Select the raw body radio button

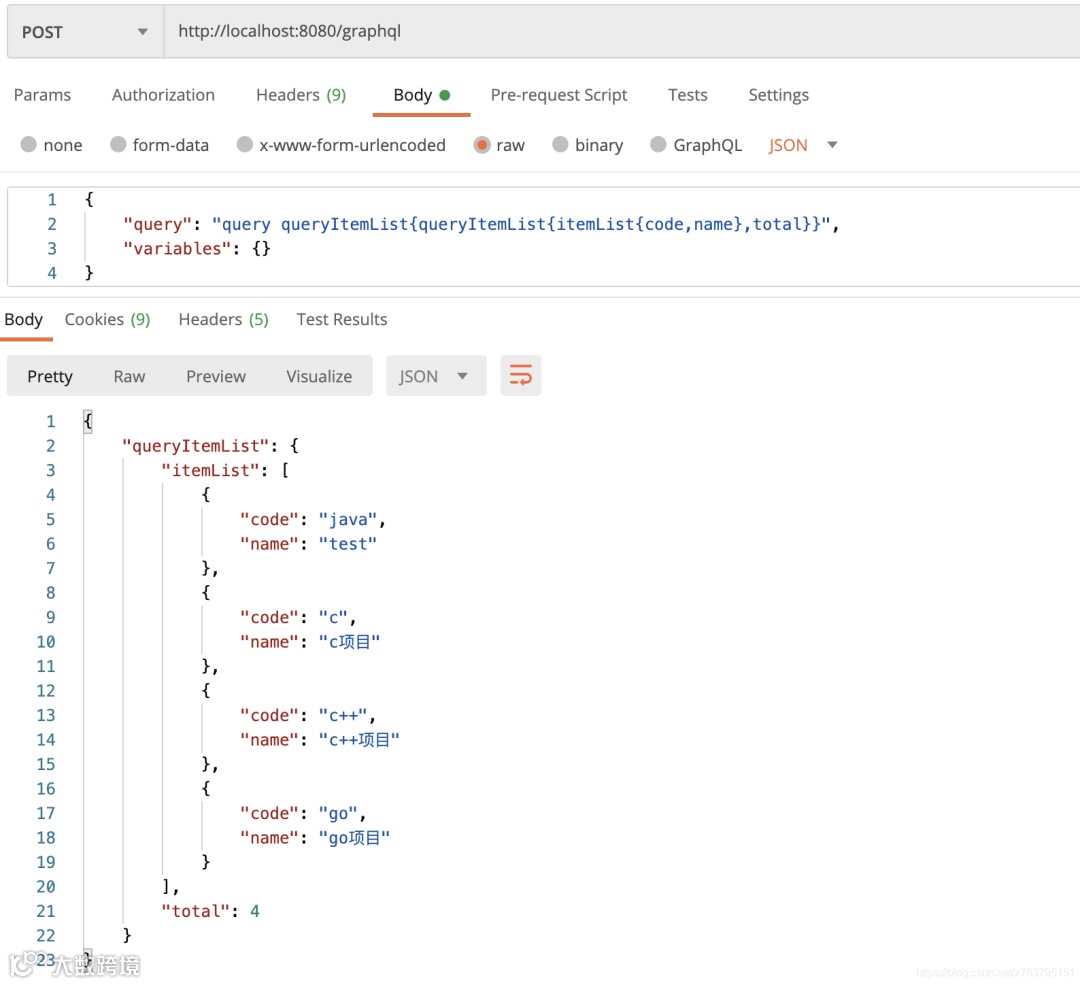[482, 145]
